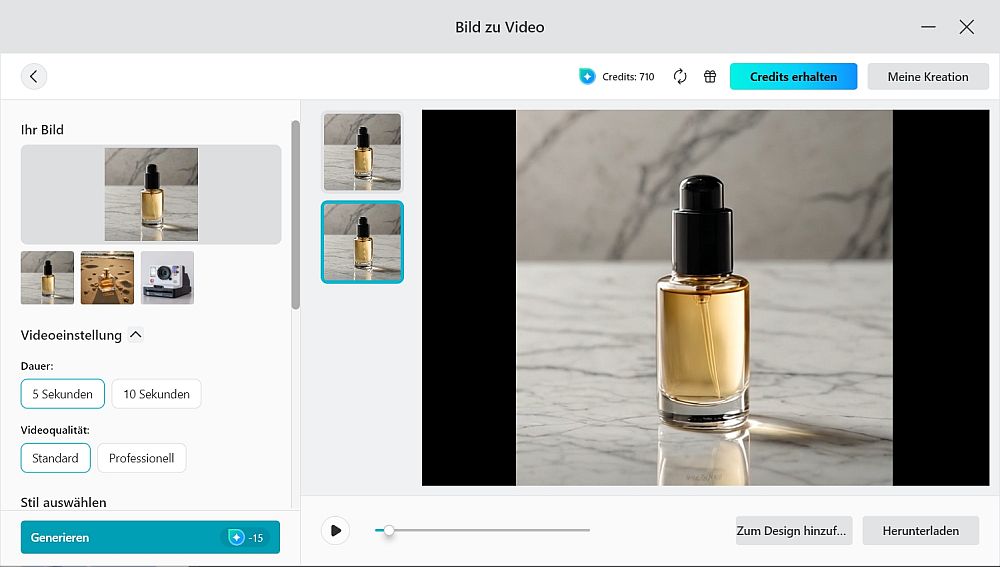Viewport: 1000px width, 567px height.
Task: Click Zum Design hinzufügen button
Action: click(794, 531)
